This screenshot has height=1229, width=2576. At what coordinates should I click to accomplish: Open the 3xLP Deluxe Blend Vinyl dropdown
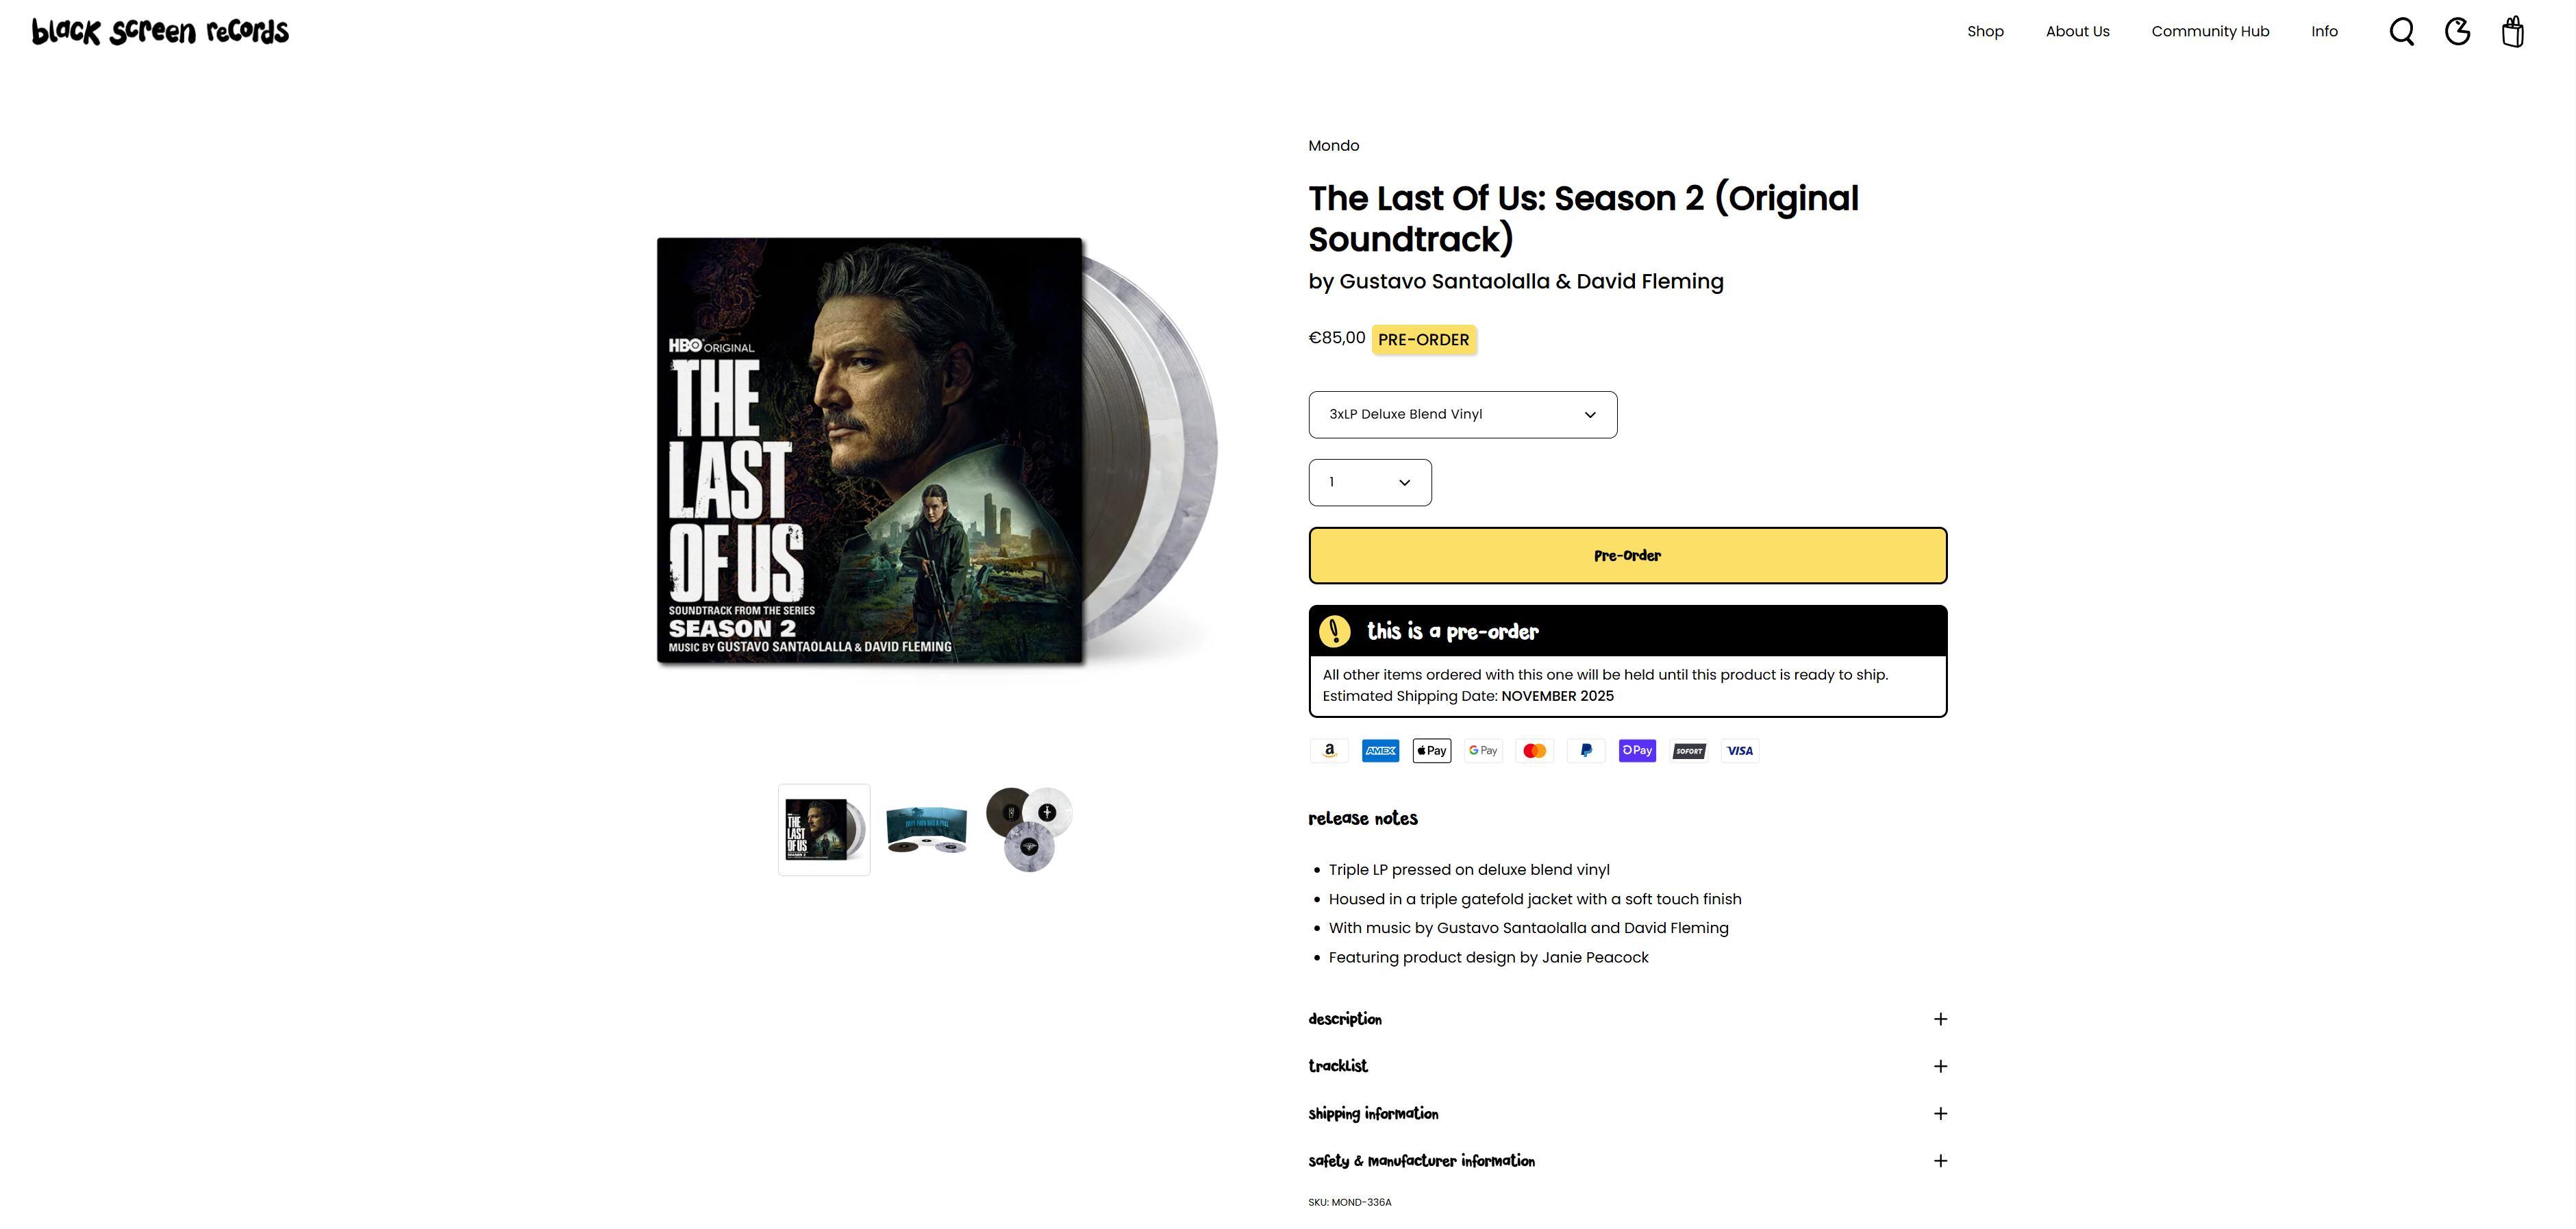point(1462,415)
